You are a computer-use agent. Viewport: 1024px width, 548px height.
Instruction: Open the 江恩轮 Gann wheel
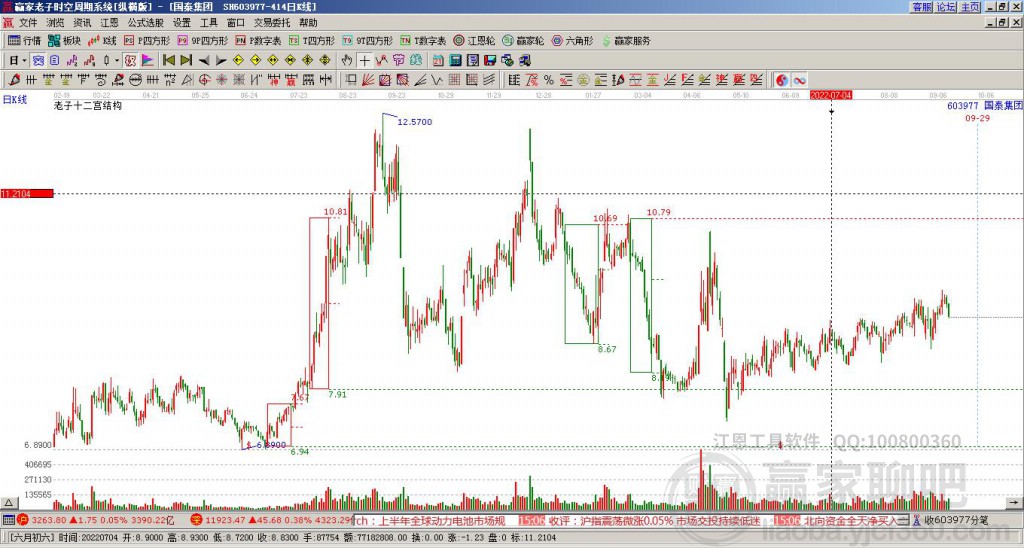(474, 40)
